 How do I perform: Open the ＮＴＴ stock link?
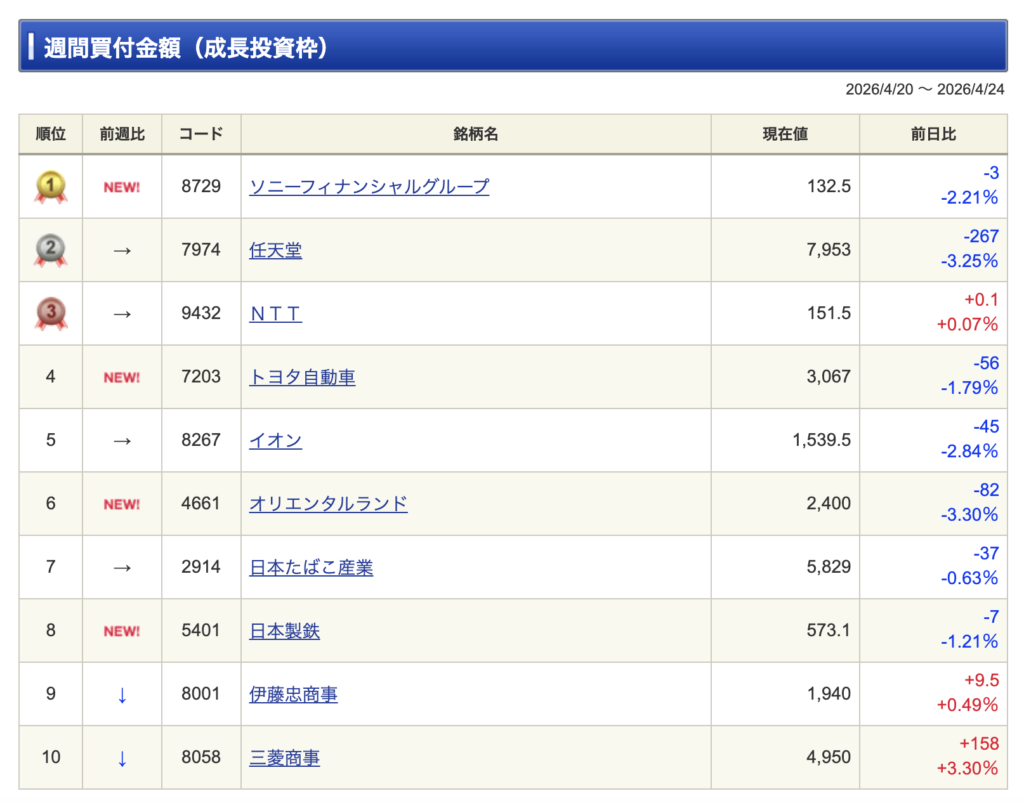tap(275, 313)
